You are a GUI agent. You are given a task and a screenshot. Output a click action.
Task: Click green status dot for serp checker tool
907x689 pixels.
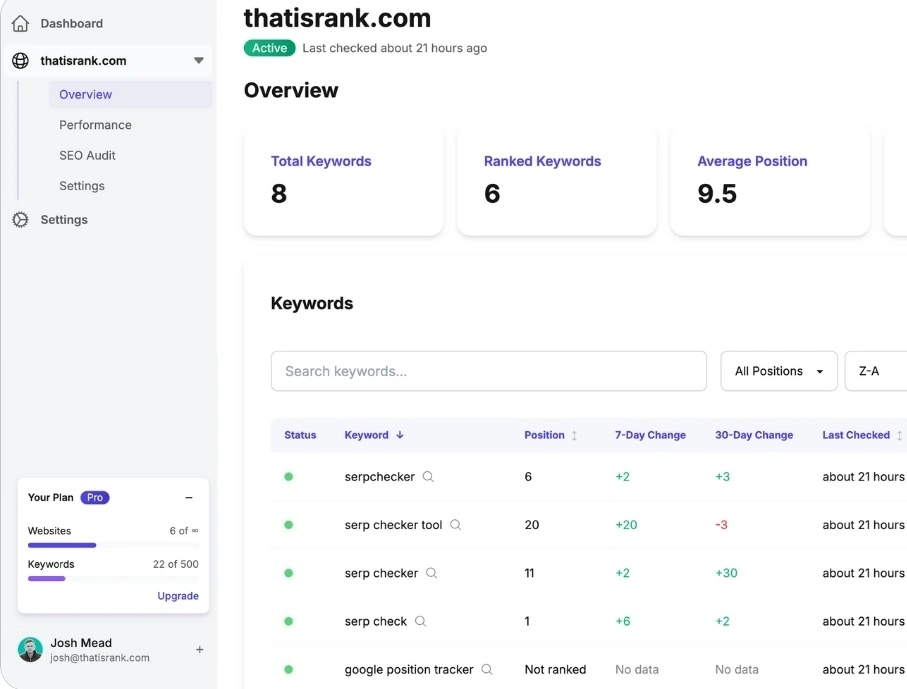[x=289, y=525]
